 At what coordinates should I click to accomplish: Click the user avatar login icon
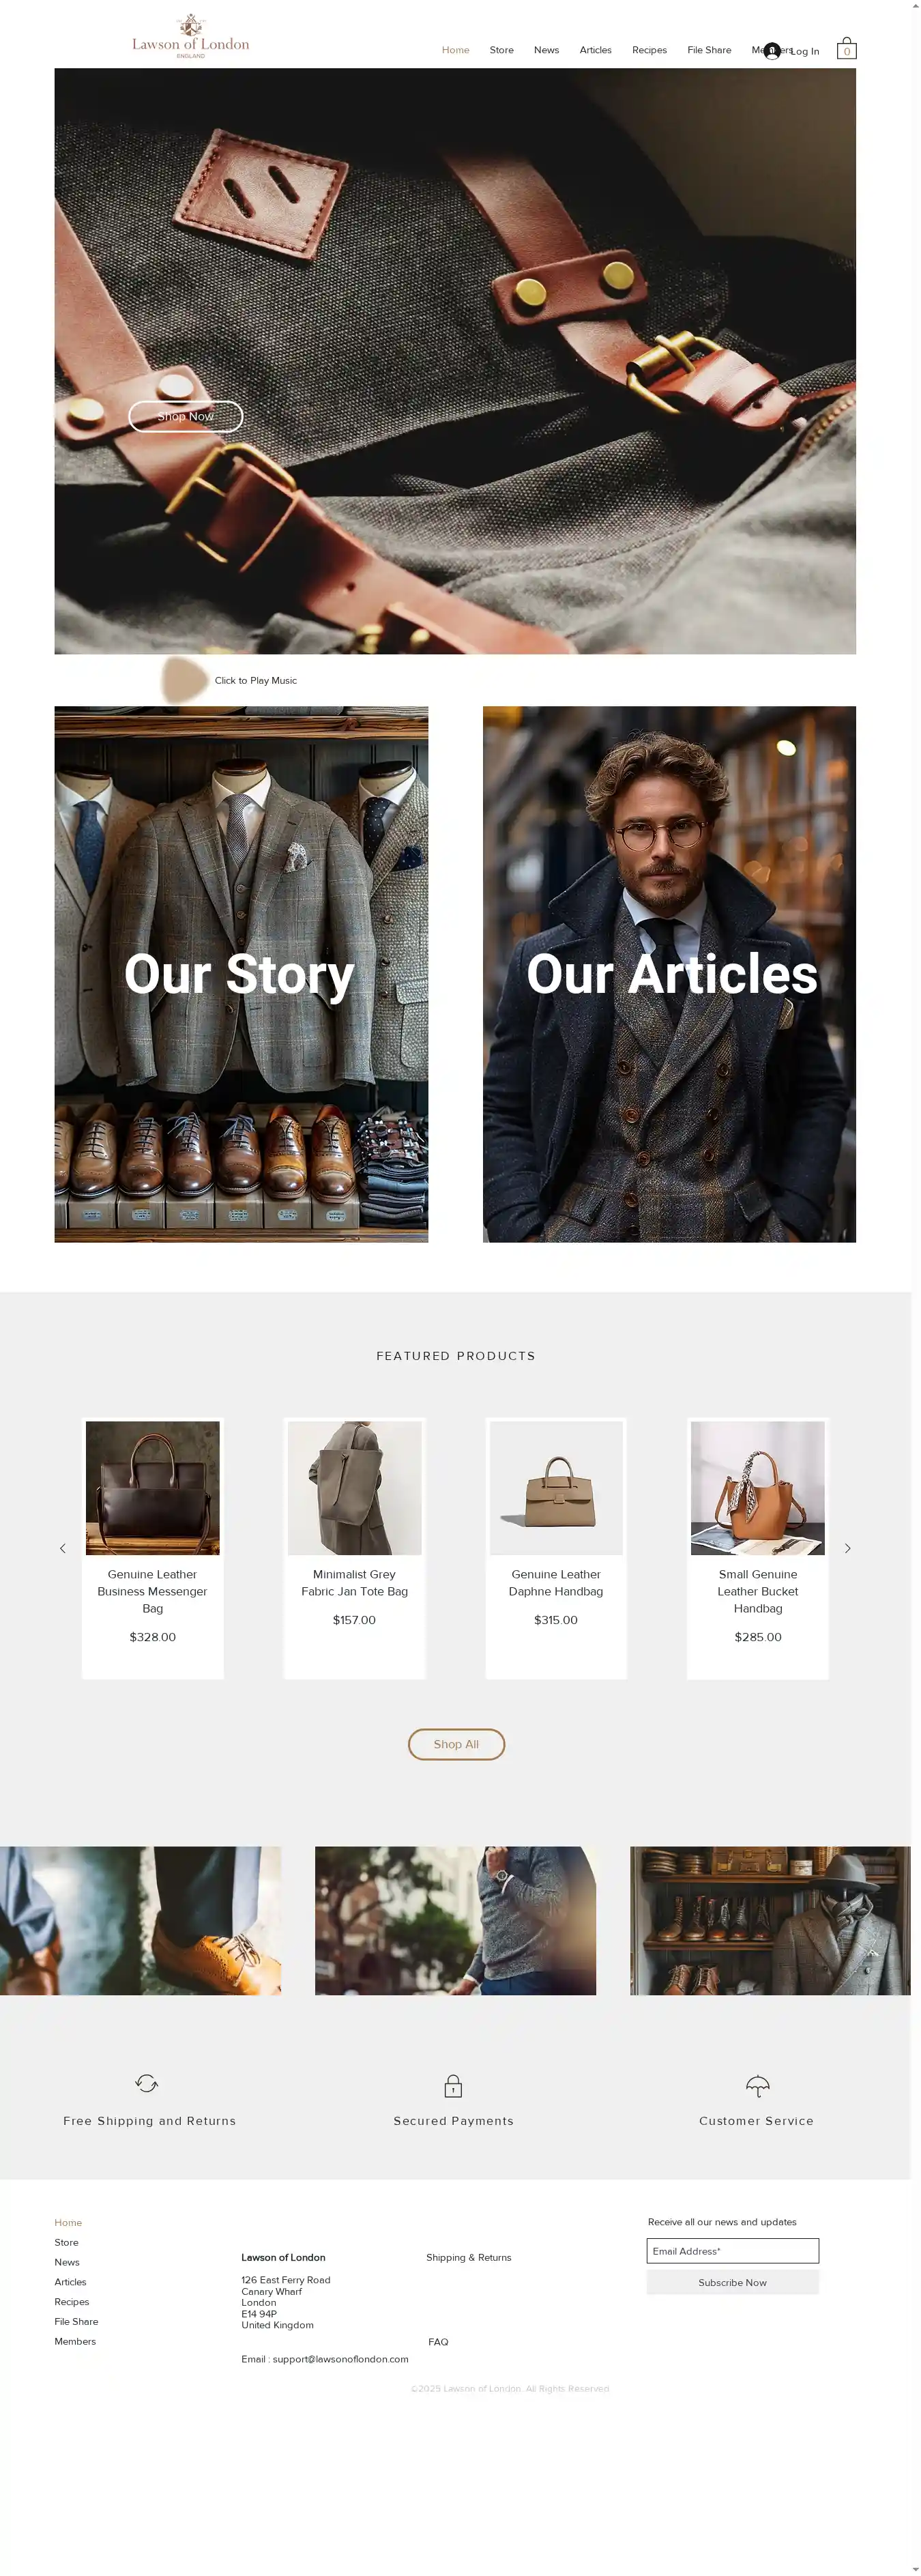coord(771,51)
